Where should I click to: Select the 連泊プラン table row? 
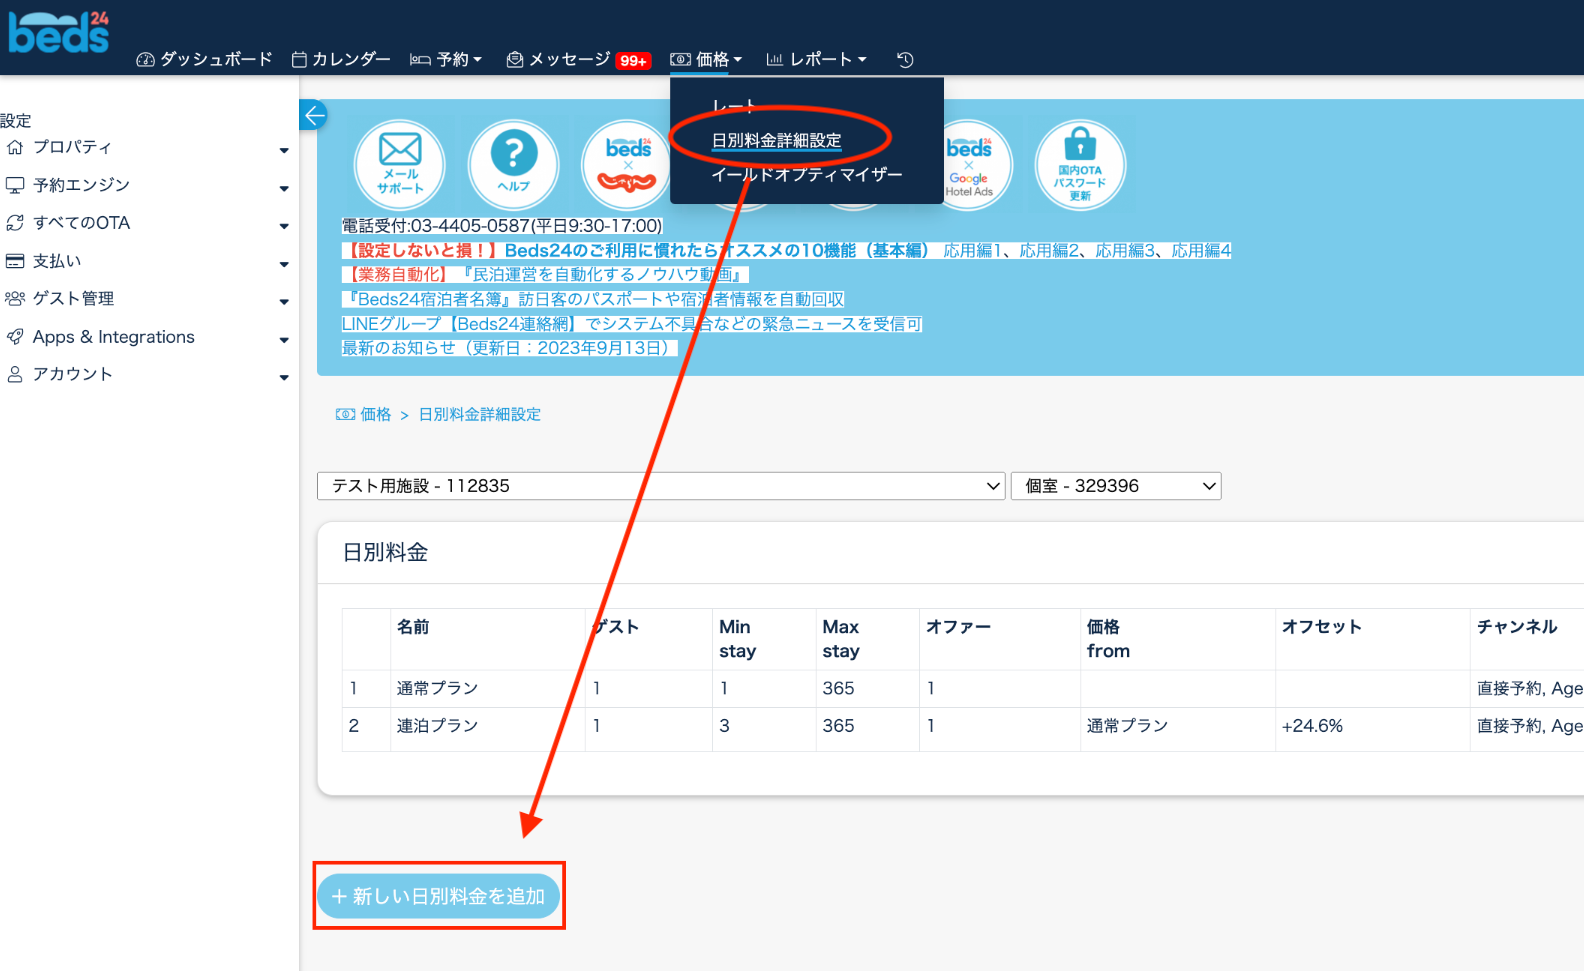click(437, 726)
